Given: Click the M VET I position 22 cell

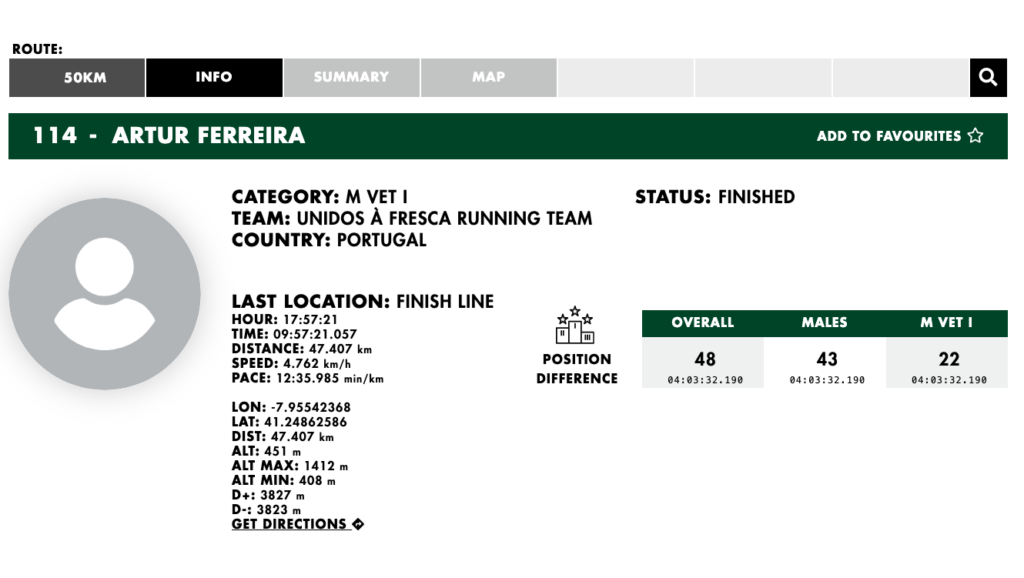Looking at the screenshot, I should click(947, 362).
